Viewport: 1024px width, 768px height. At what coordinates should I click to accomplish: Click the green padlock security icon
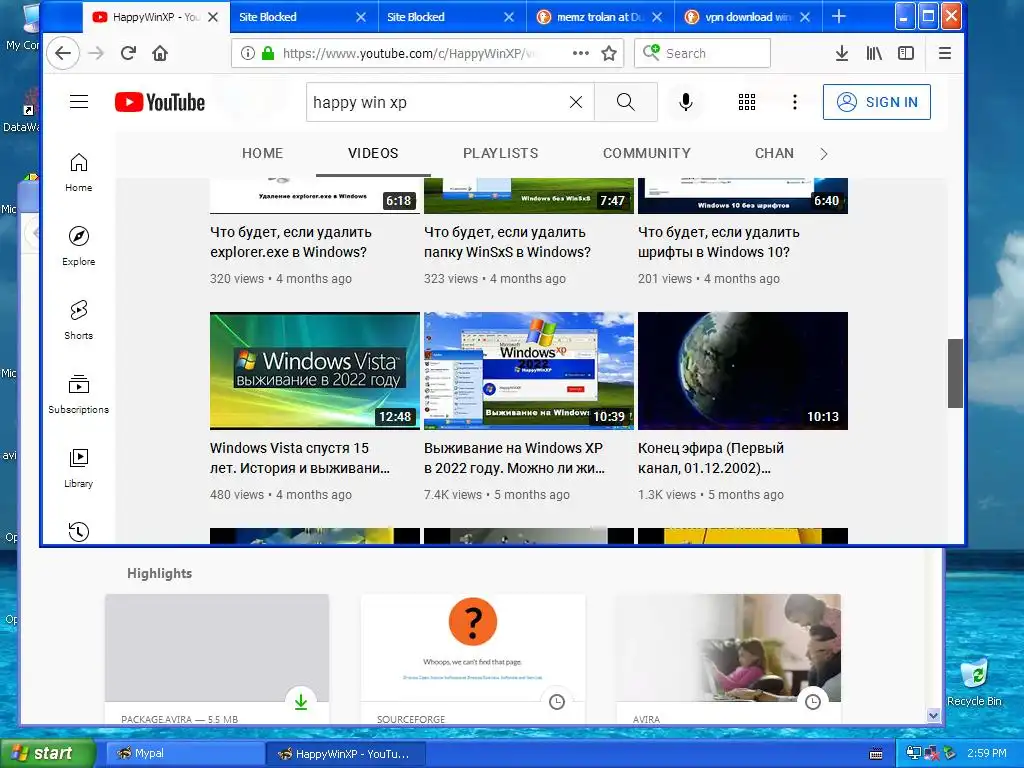pyautogui.click(x=268, y=54)
